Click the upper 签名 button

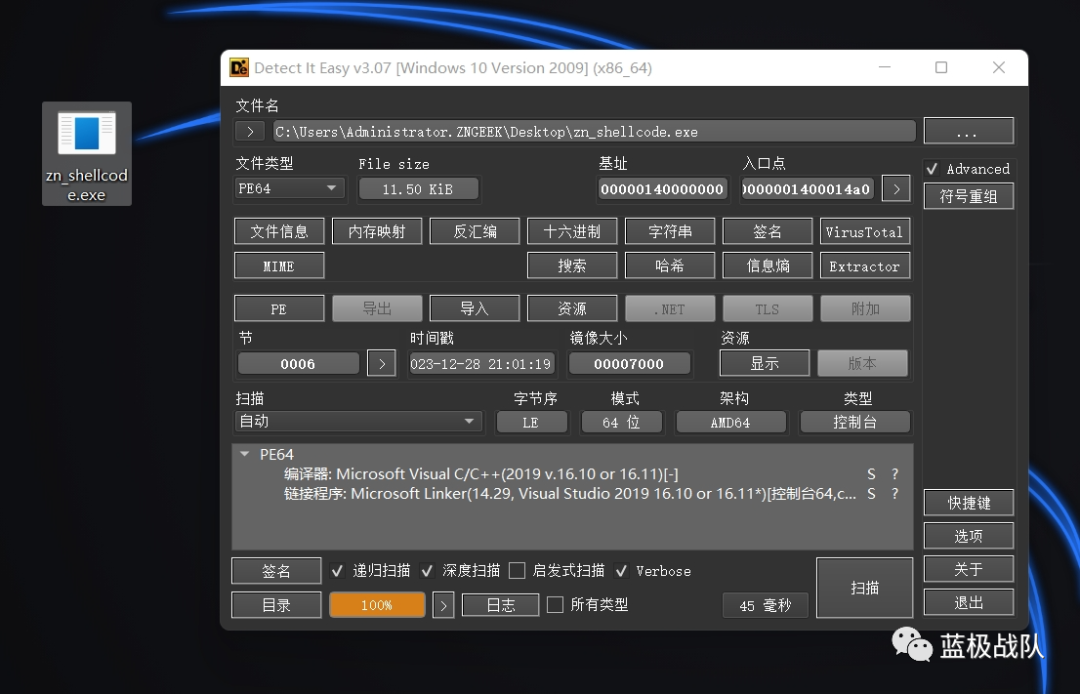pyautogui.click(x=767, y=231)
